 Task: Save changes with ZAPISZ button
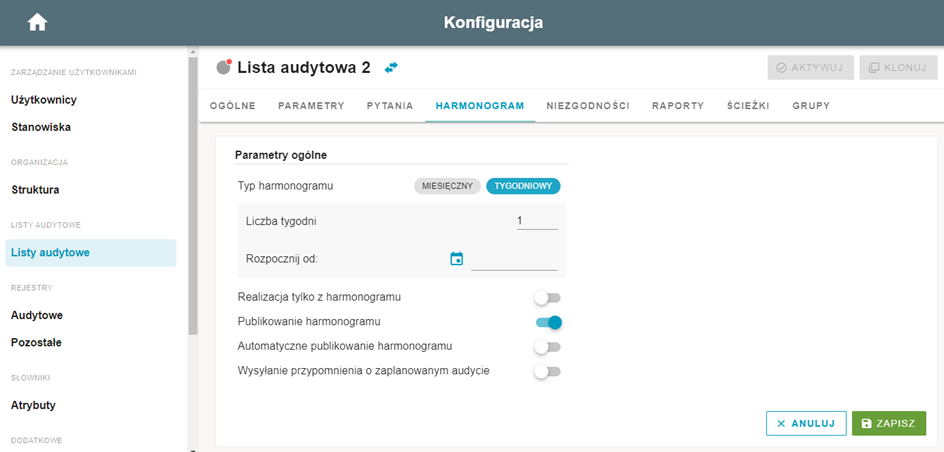pyautogui.click(x=889, y=423)
